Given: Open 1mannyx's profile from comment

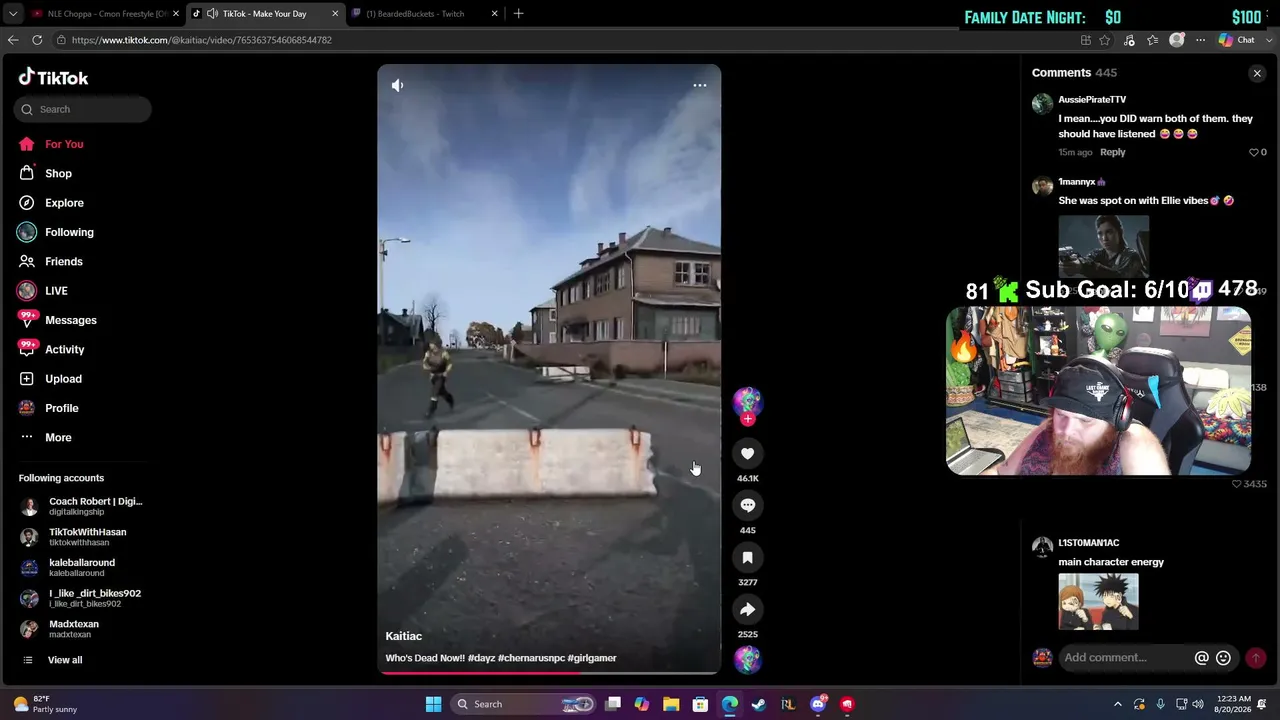Looking at the screenshot, I should click(1077, 182).
